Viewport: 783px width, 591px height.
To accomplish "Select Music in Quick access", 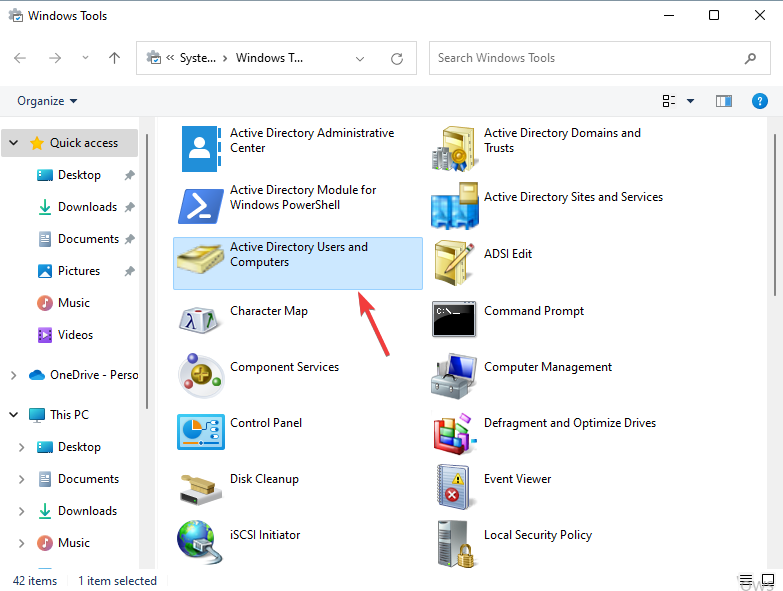I will click(73, 302).
